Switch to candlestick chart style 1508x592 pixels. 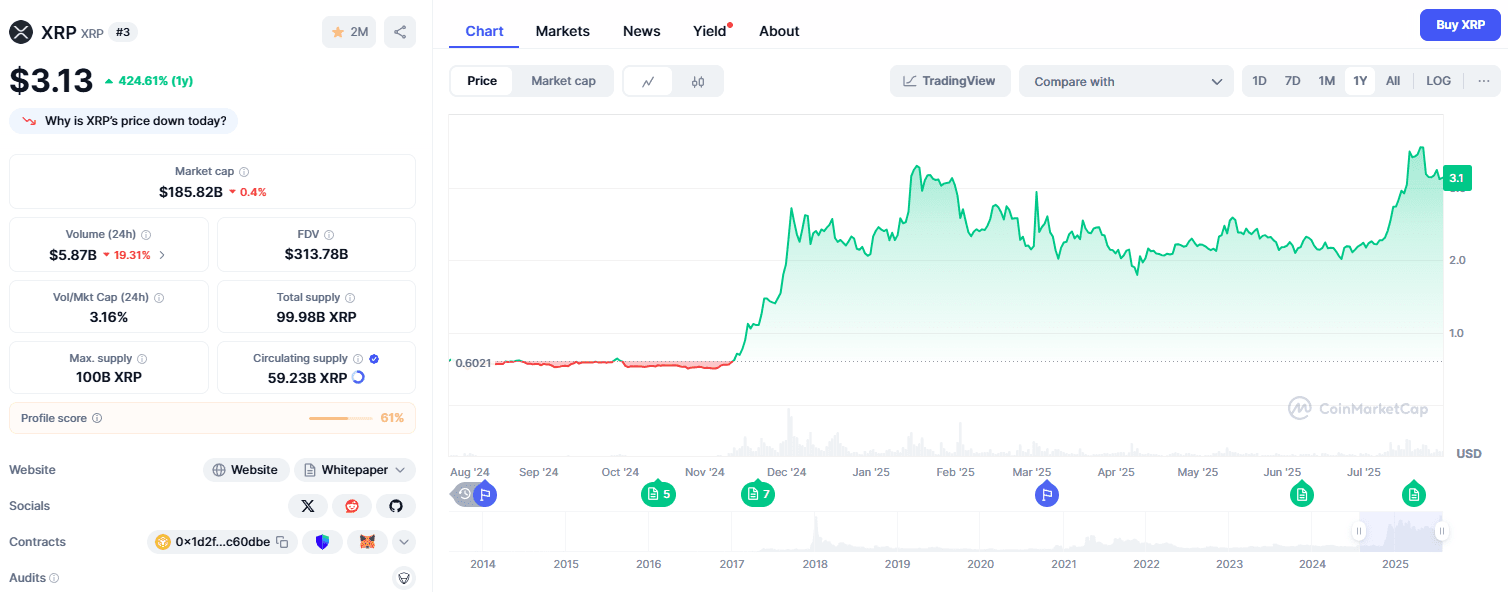pos(698,82)
